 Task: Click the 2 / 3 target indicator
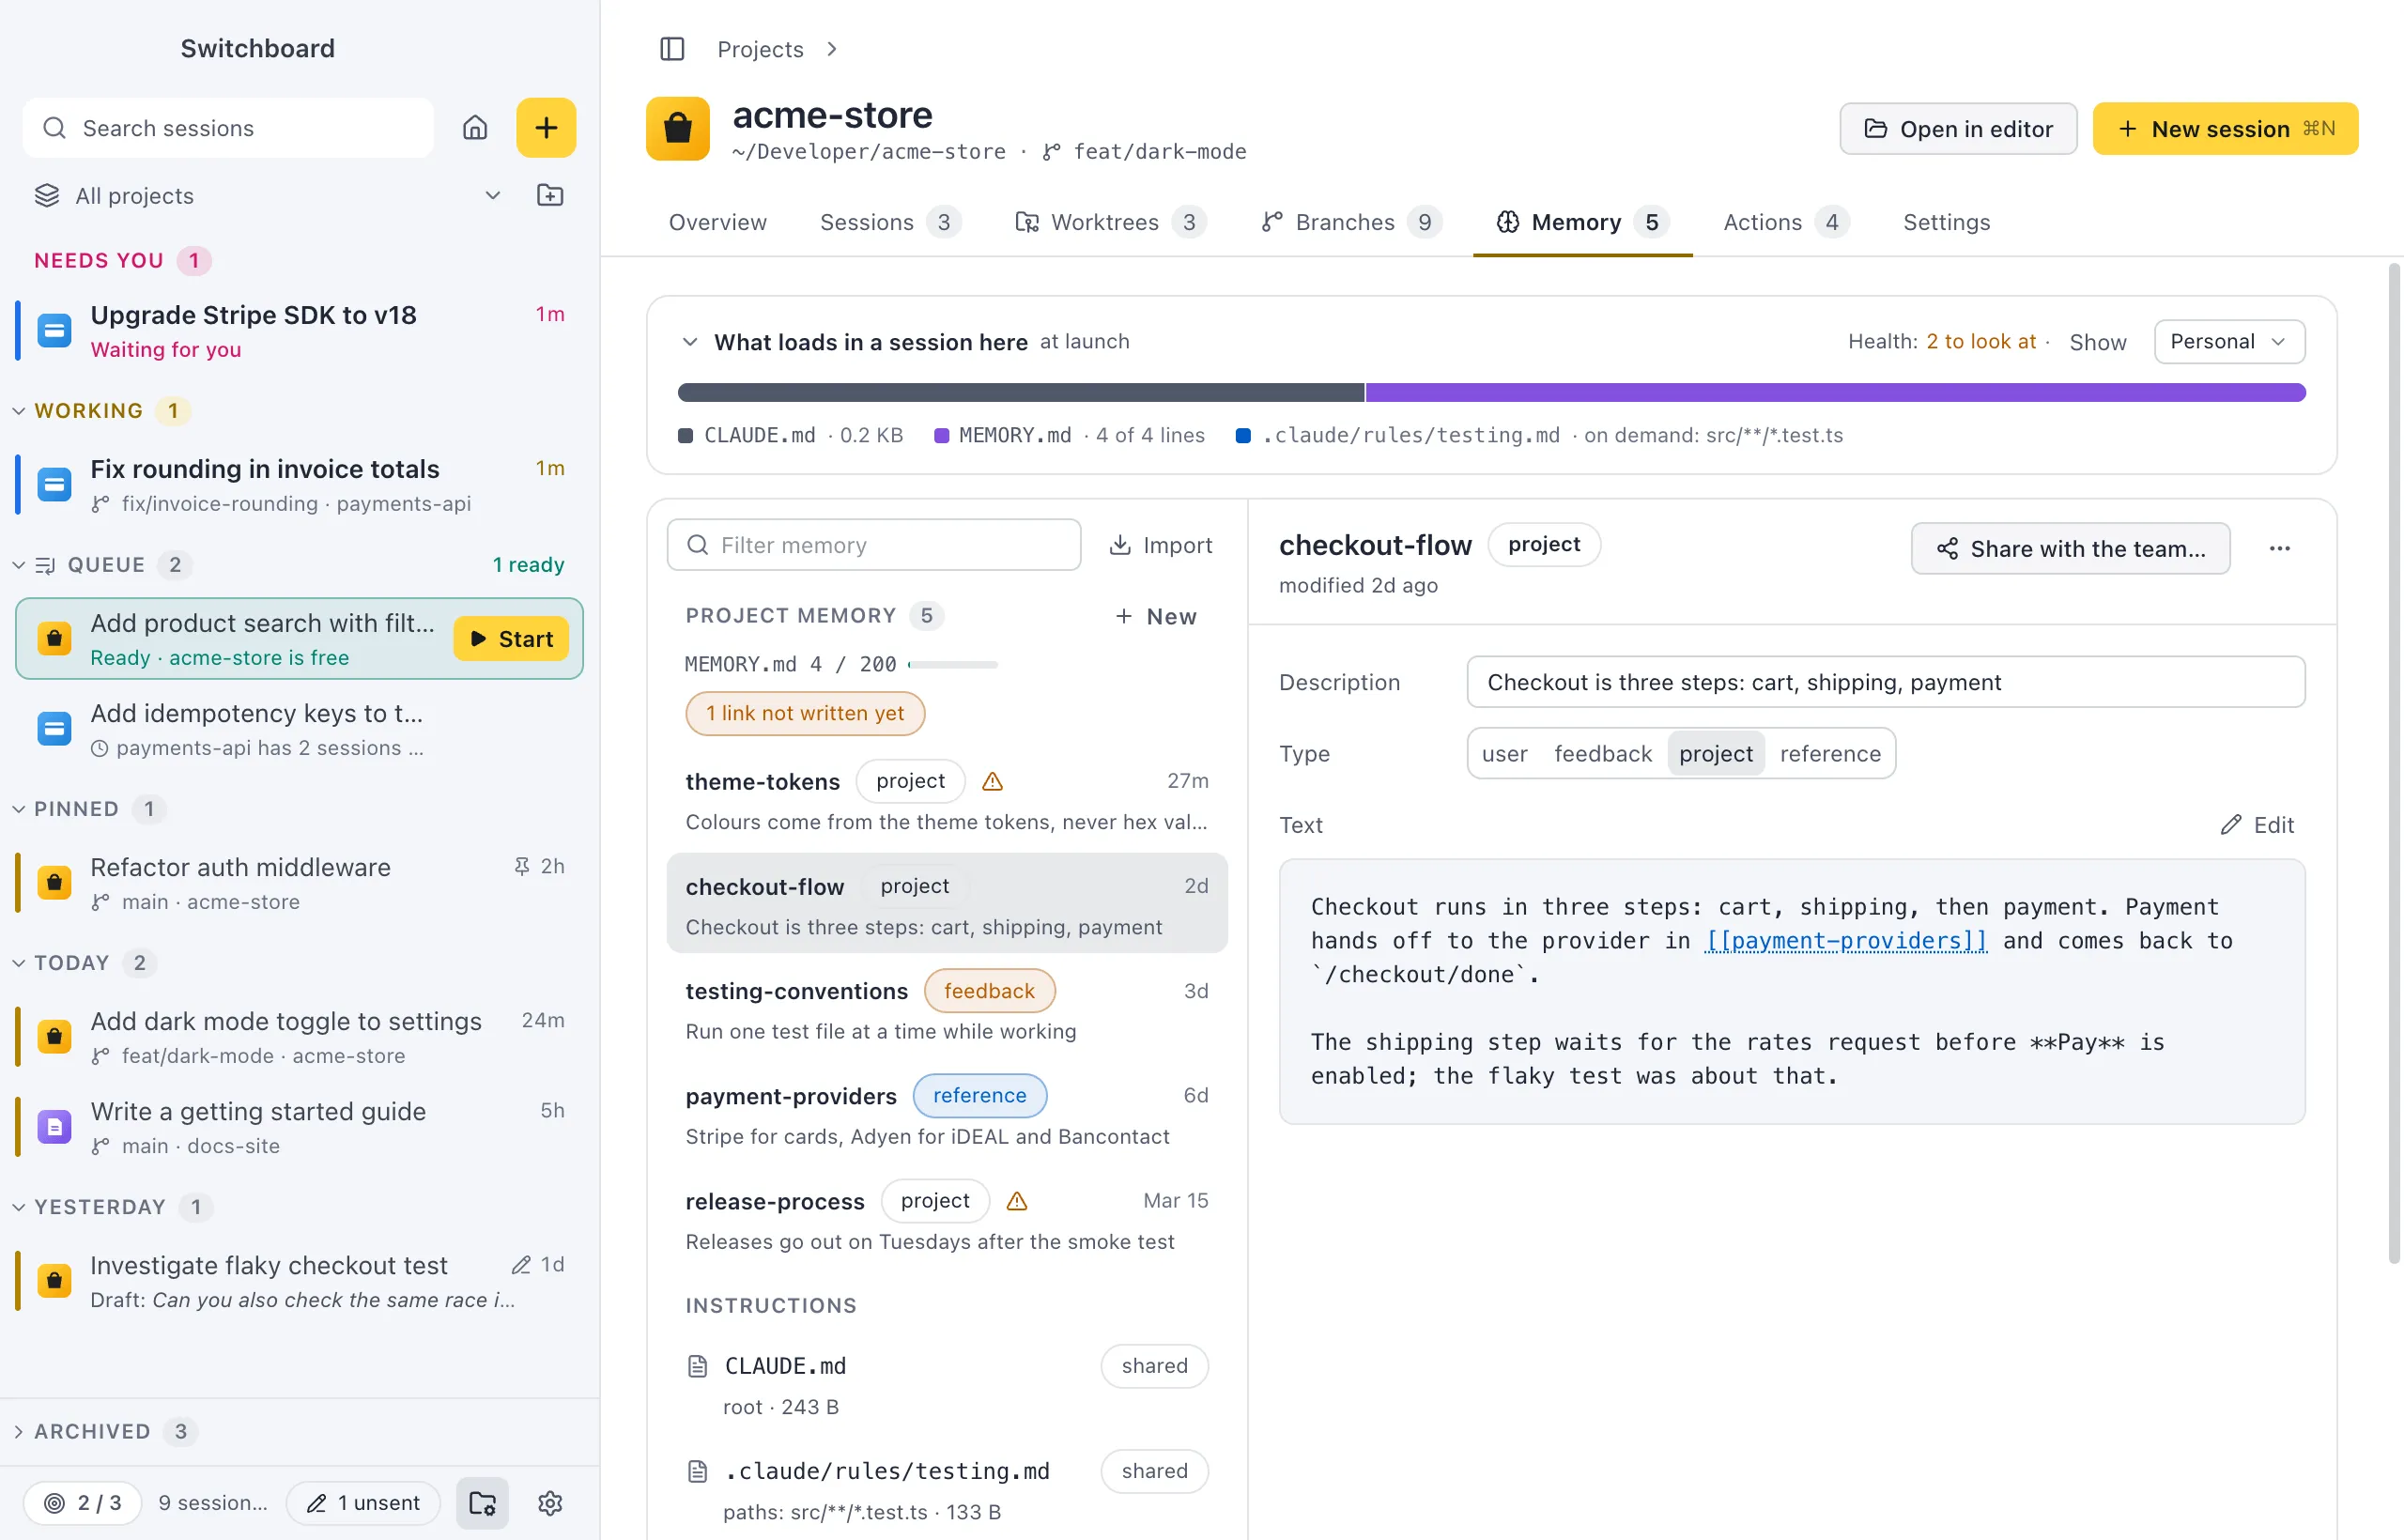[x=83, y=1502]
